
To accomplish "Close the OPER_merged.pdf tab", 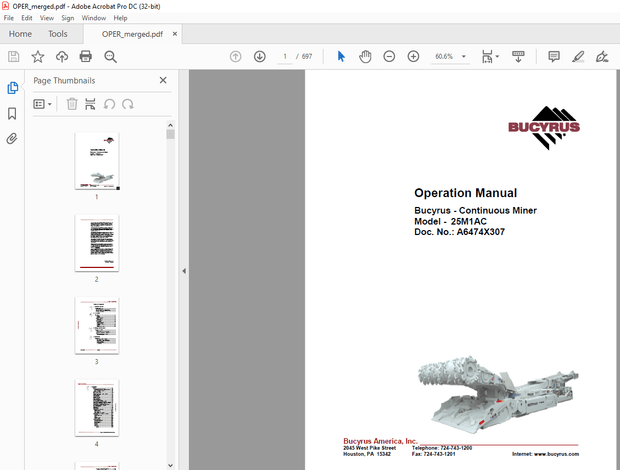I will pyautogui.click(x=175, y=34).
